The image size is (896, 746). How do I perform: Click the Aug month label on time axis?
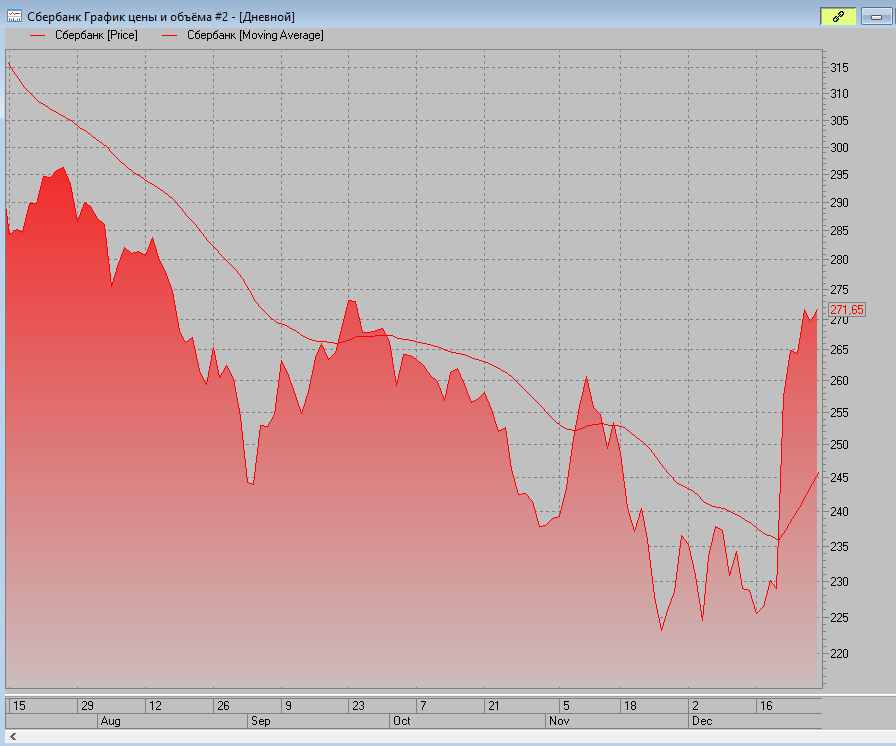[110, 721]
